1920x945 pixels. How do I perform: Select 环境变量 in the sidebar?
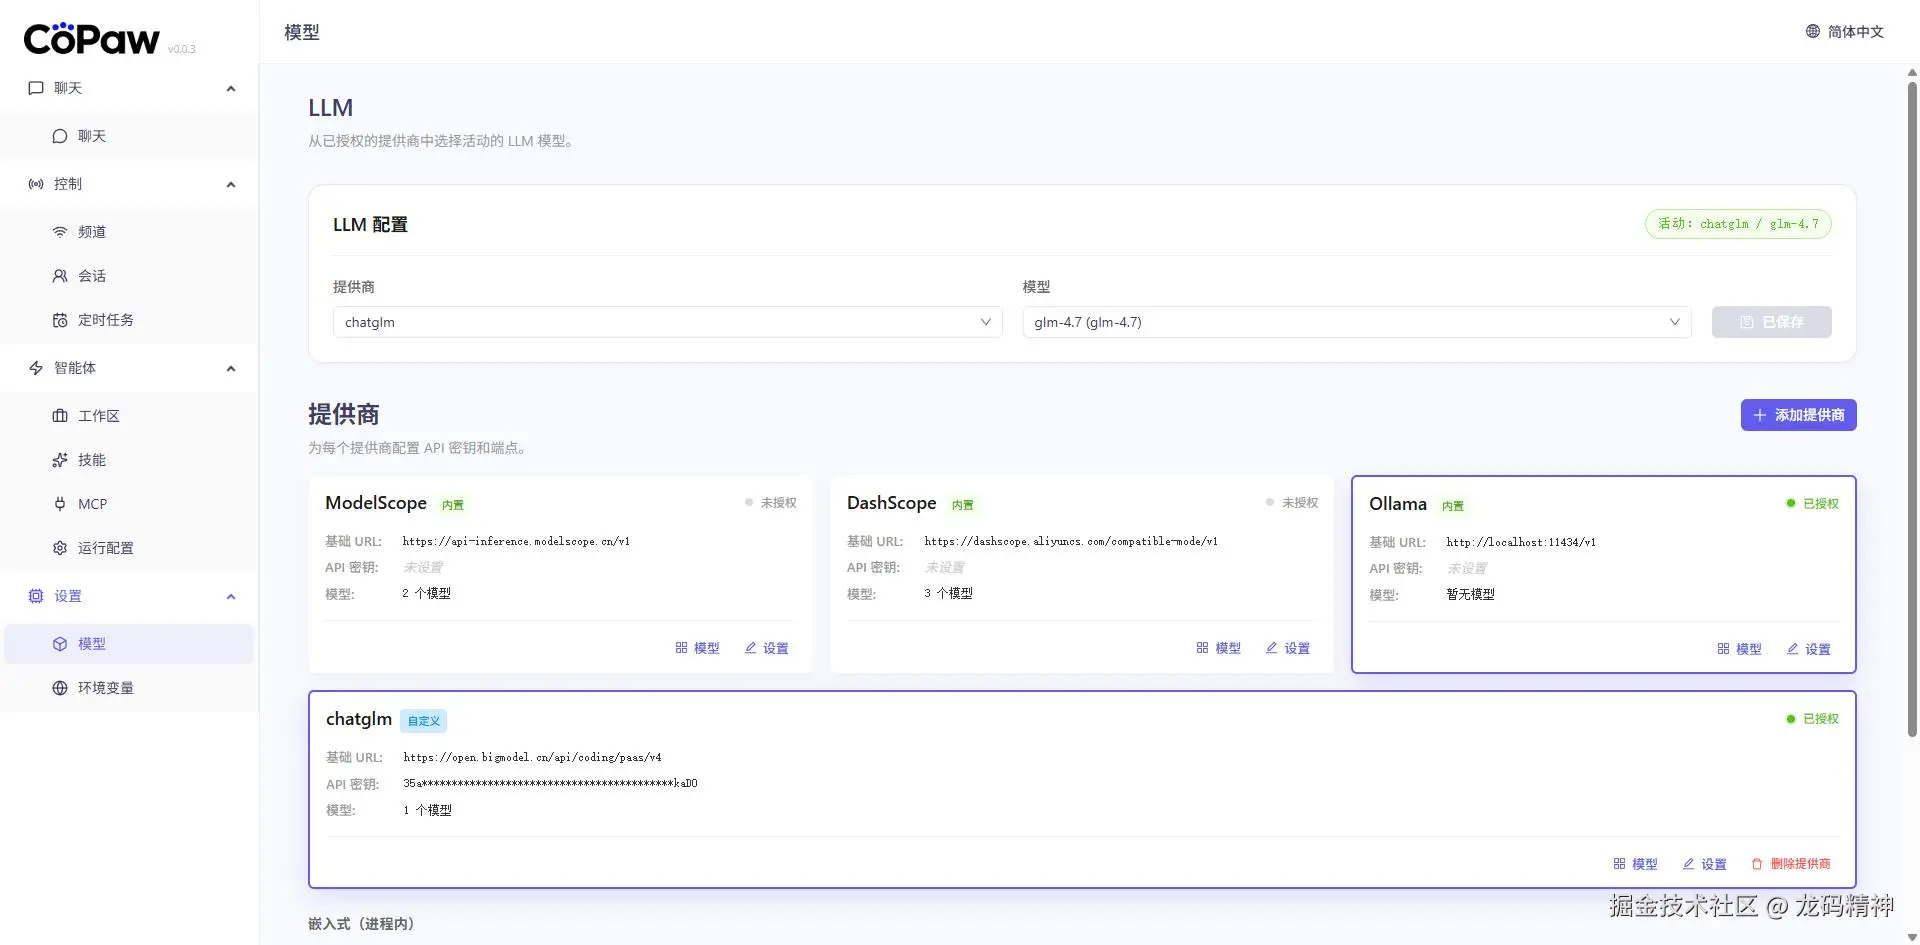coord(129,688)
